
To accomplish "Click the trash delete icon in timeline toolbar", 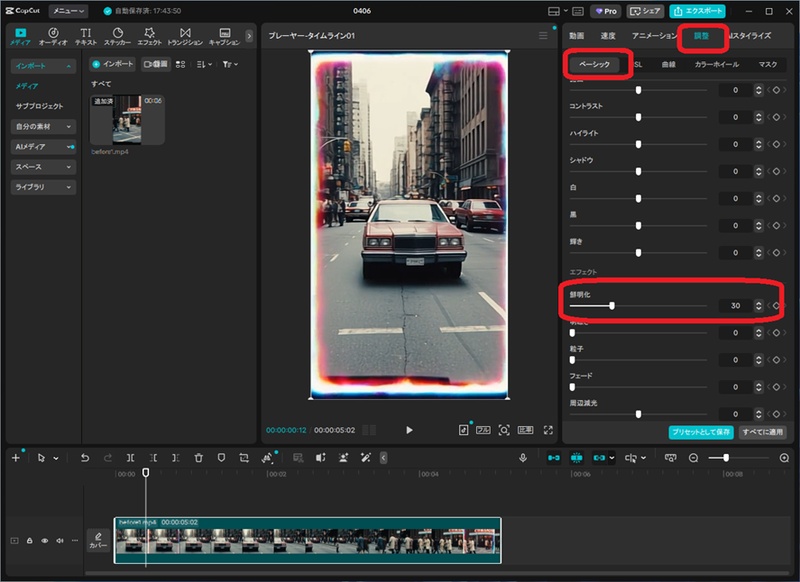I will point(198,457).
